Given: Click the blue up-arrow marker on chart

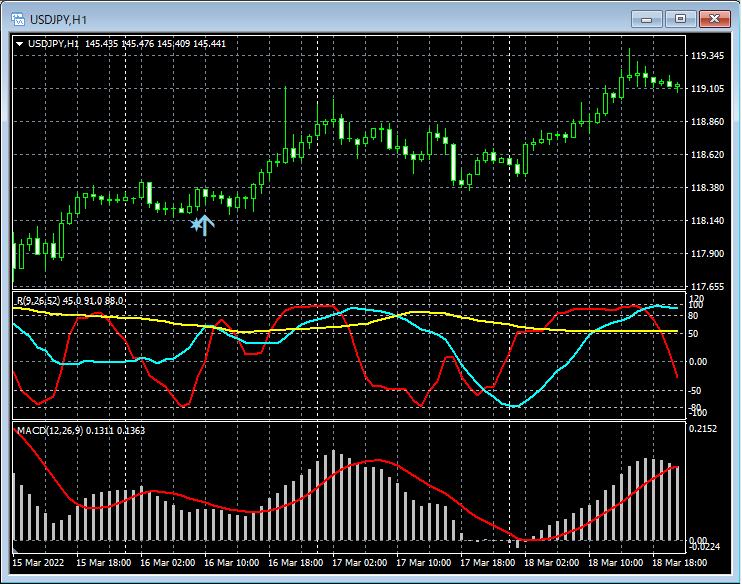Looking at the screenshot, I should (x=206, y=225).
